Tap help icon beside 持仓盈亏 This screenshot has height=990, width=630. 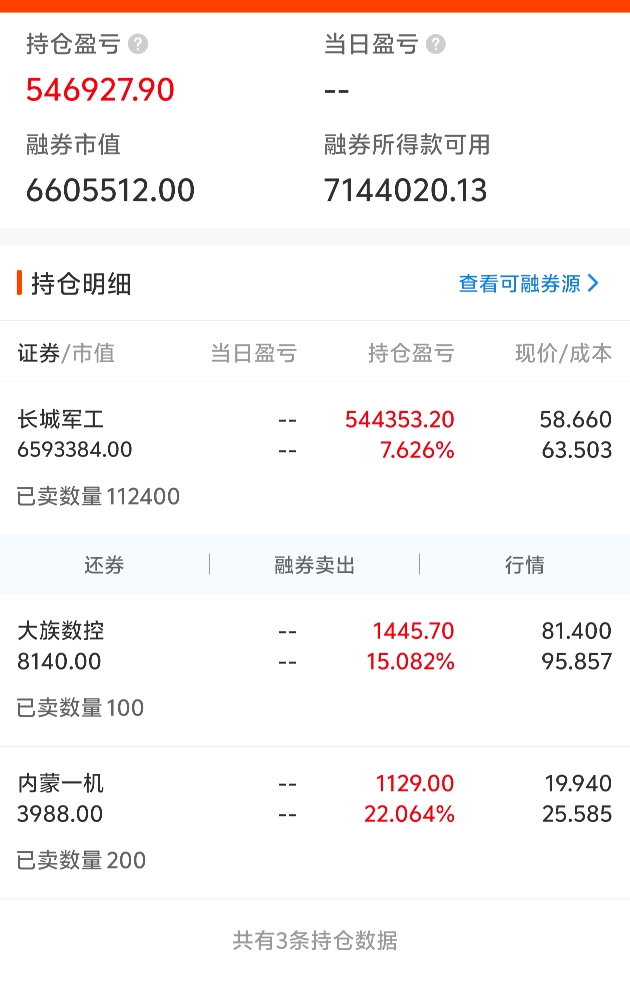coord(138,44)
